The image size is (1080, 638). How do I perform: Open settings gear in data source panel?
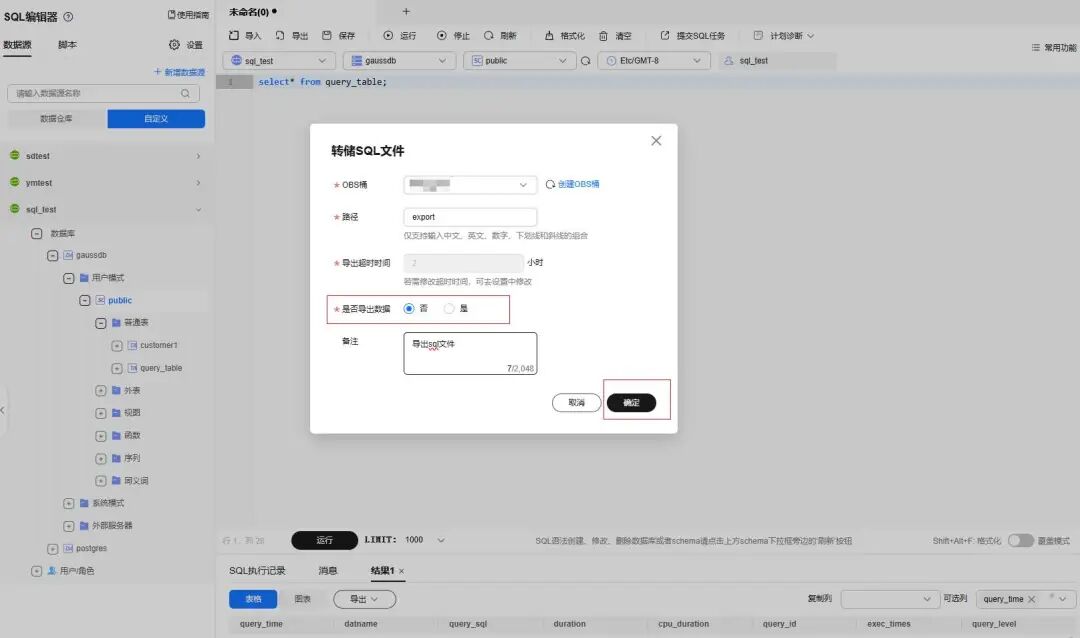[174, 45]
